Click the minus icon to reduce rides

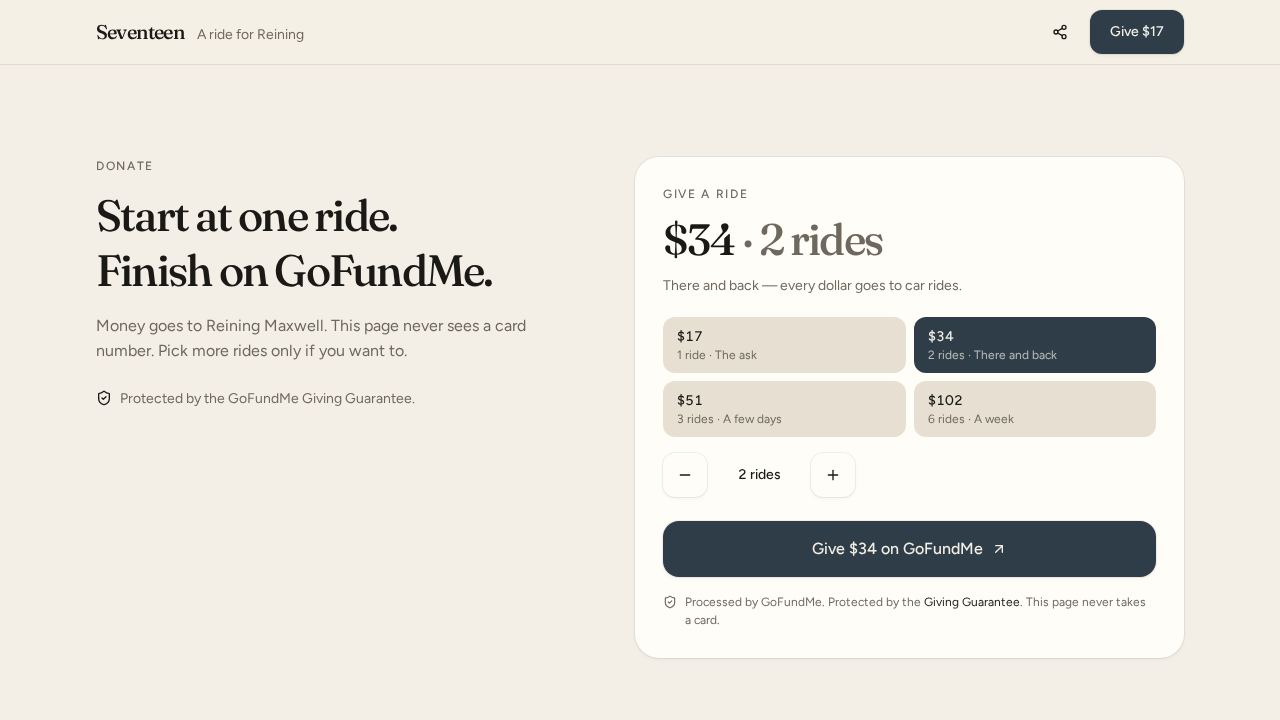685,475
